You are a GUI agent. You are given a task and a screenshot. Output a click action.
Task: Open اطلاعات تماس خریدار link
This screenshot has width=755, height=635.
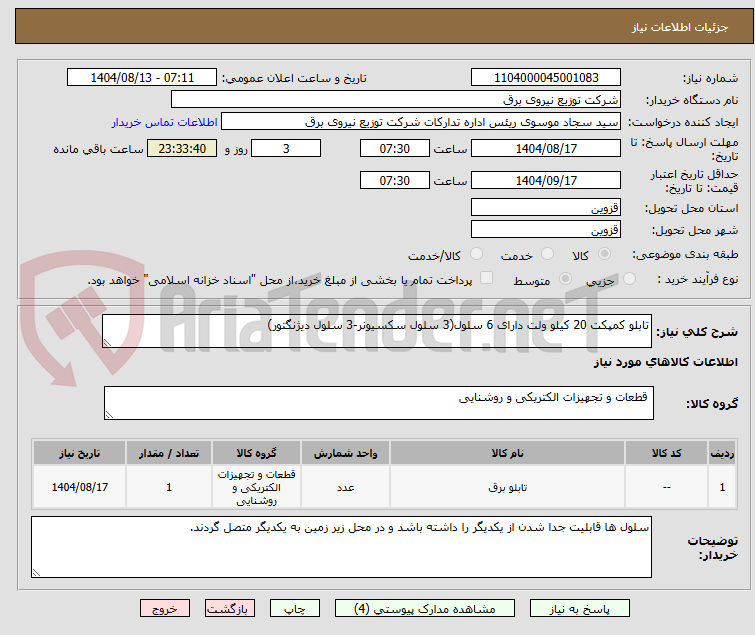165,122
